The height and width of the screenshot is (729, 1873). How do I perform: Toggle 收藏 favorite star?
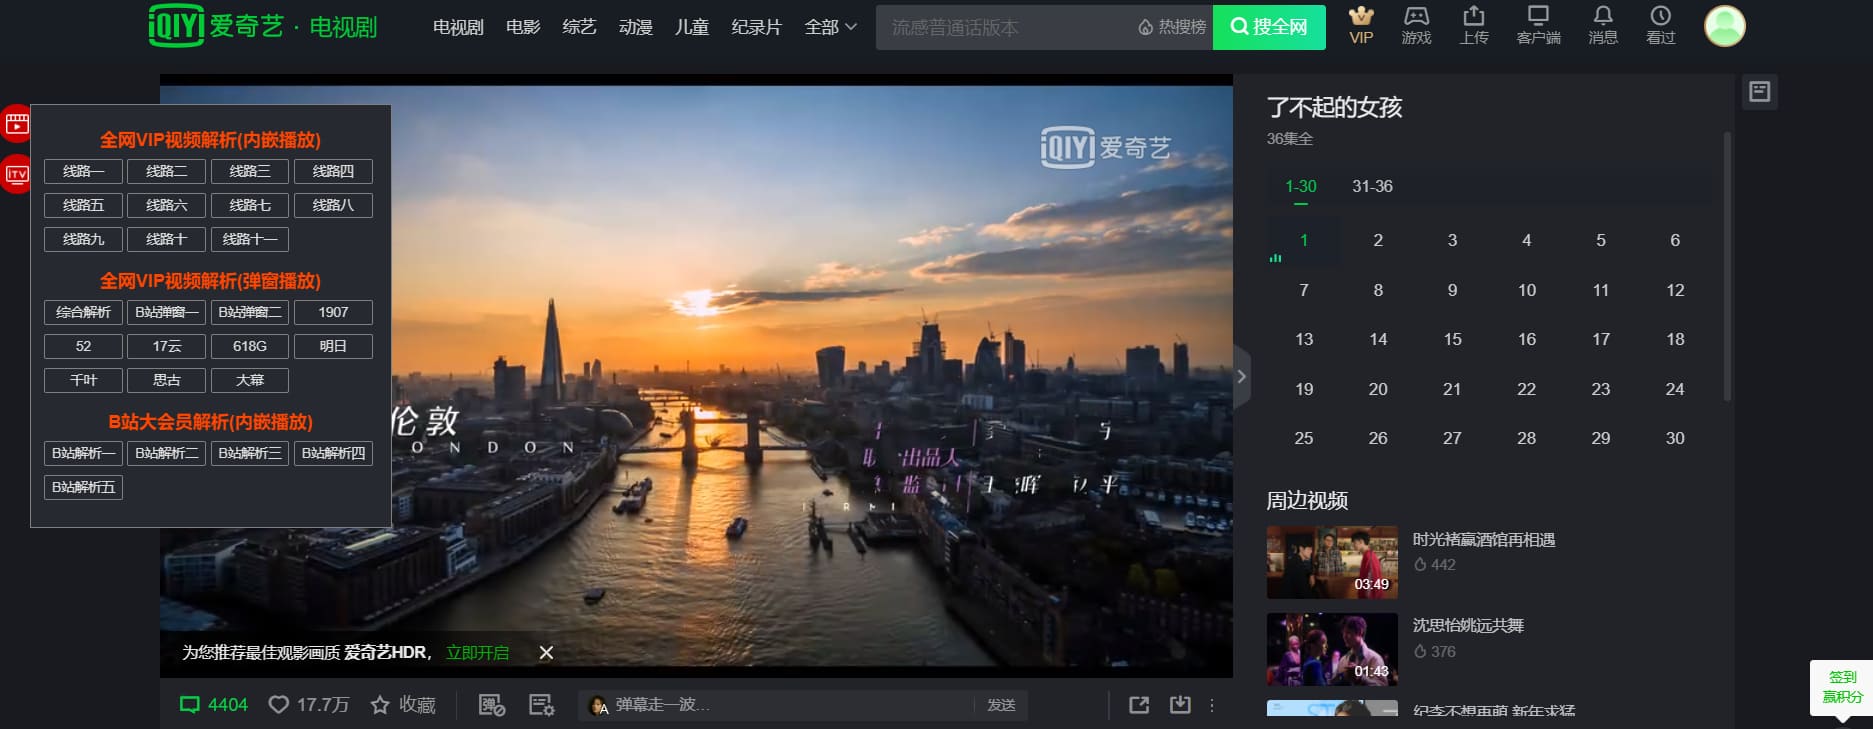[x=380, y=705]
